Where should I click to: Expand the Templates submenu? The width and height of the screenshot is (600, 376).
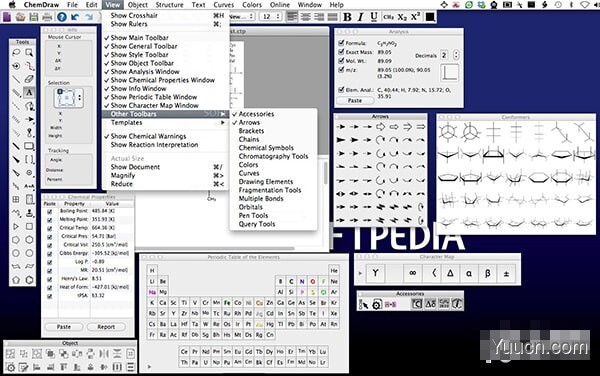(166, 122)
